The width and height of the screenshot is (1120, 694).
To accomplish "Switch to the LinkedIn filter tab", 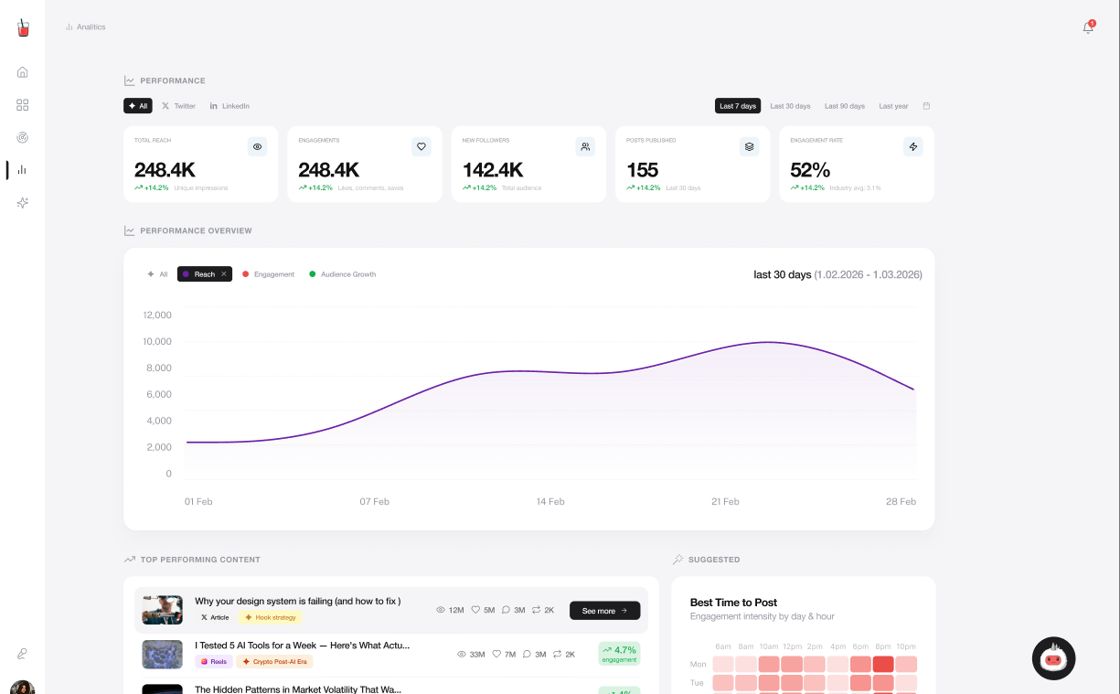I will (x=229, y=106).
